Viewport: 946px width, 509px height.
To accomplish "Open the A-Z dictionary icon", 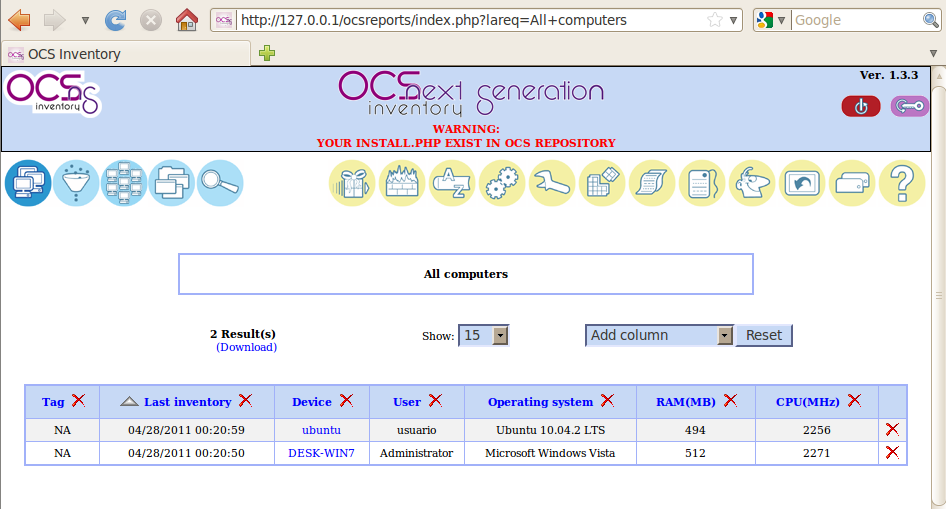I will [x=452, y=183].
